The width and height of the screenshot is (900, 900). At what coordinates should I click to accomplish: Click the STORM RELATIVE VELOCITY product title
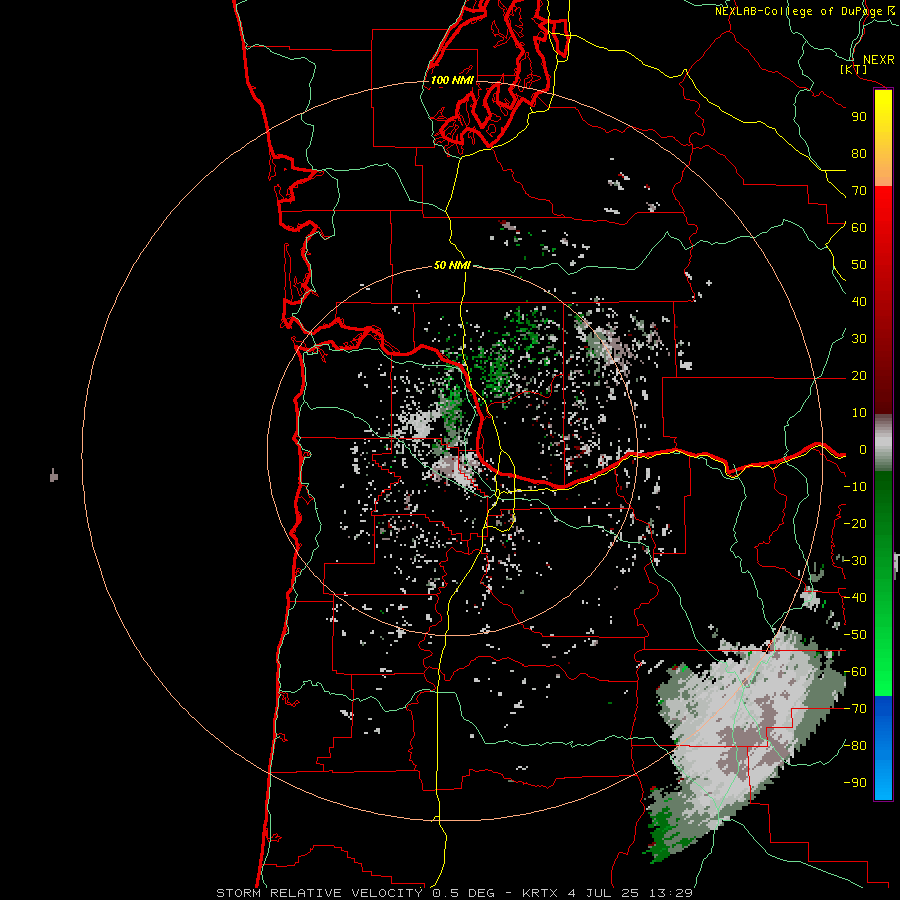(x=319, y=893)
